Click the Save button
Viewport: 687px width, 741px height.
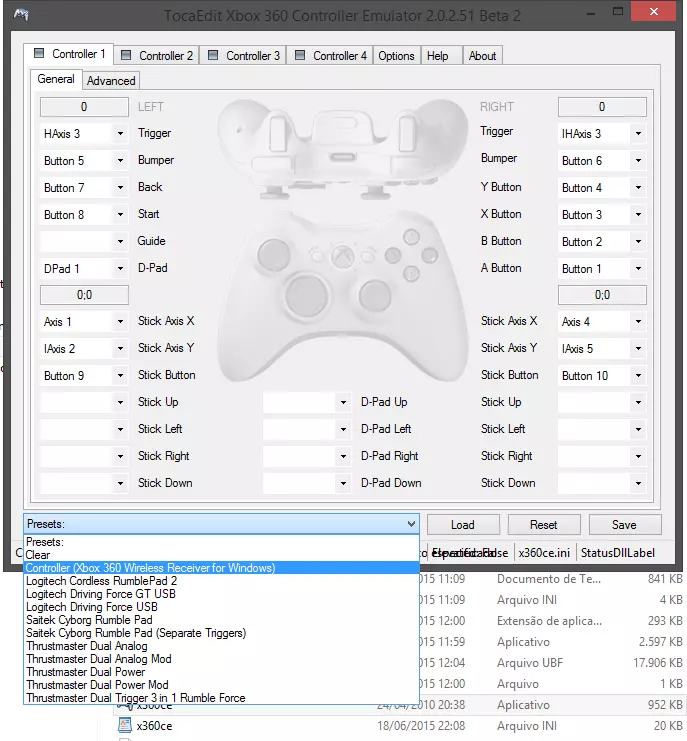coord(625,525)
